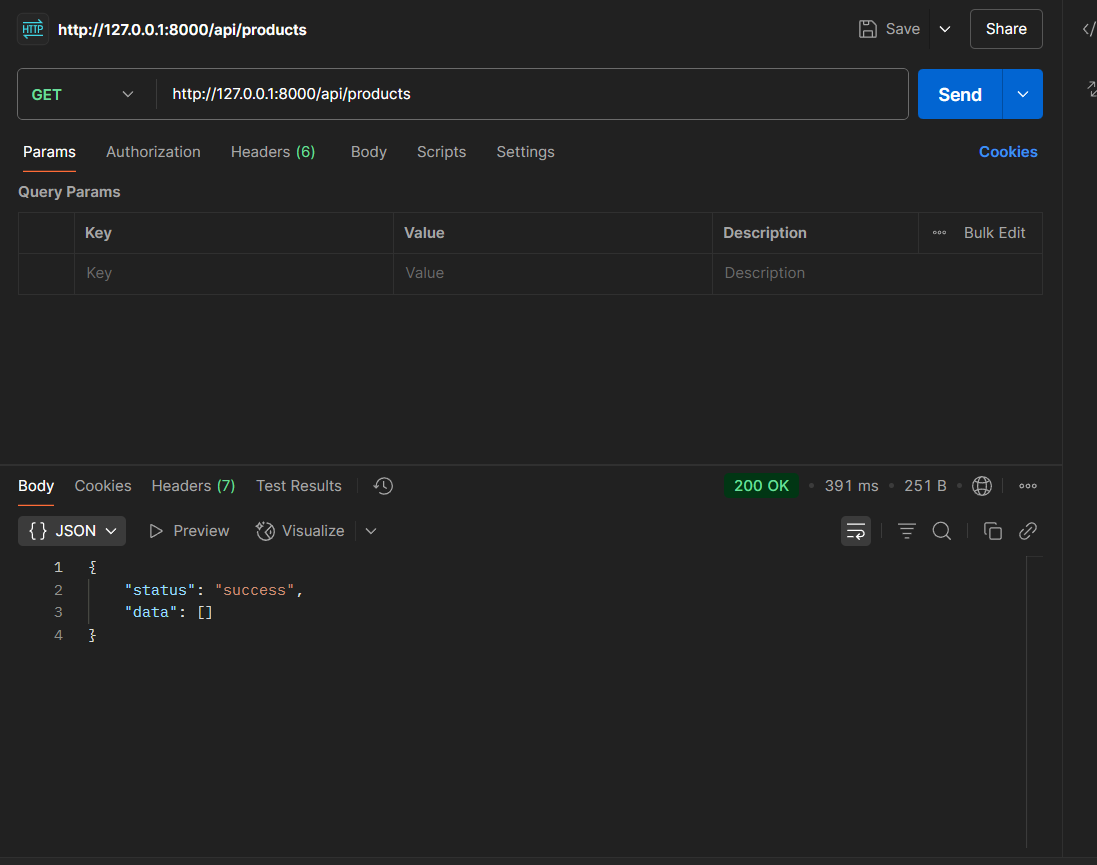The image size is (1097, 865).
Task: Click the request URL input field
Action: 530,94
